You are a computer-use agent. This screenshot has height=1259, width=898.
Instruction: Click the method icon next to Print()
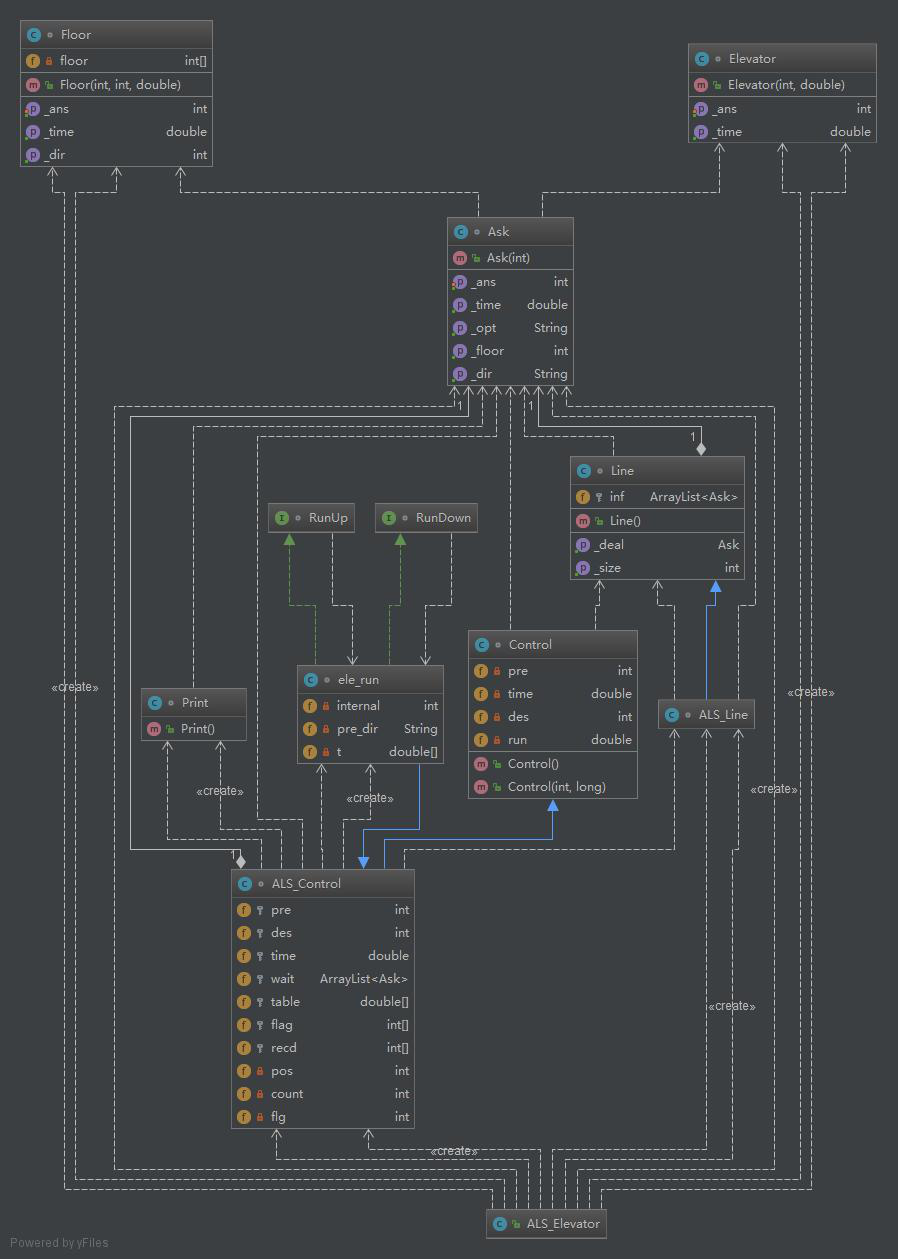click(x=154, y=728)
